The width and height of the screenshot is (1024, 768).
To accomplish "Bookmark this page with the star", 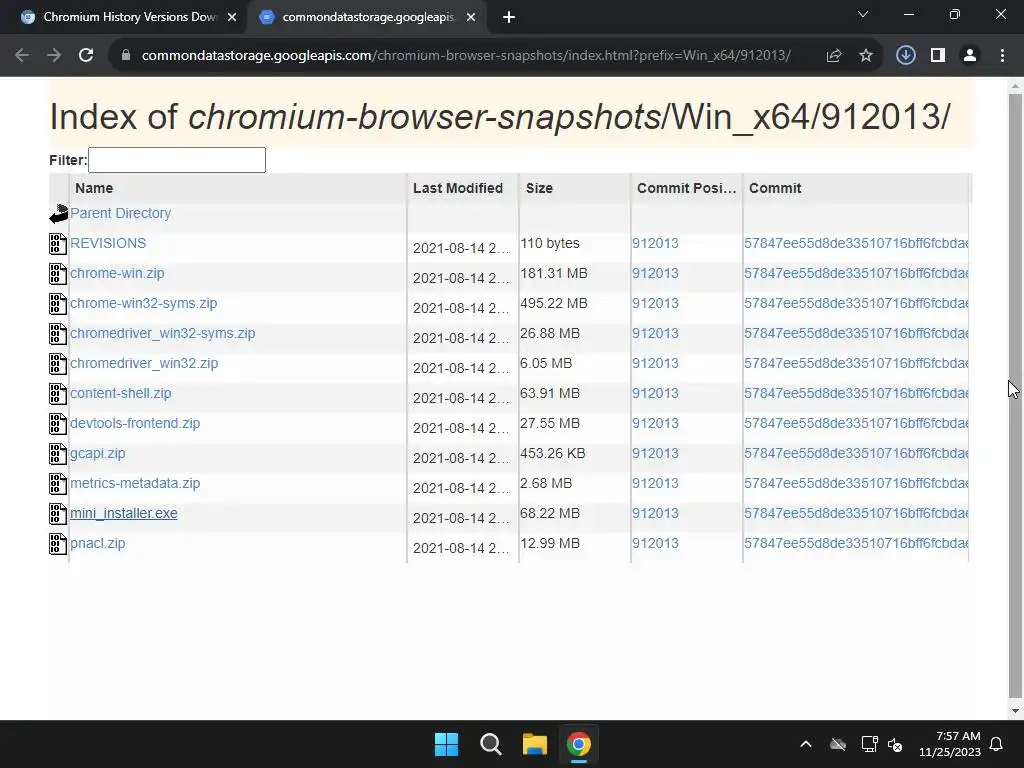I will [866, 56].
